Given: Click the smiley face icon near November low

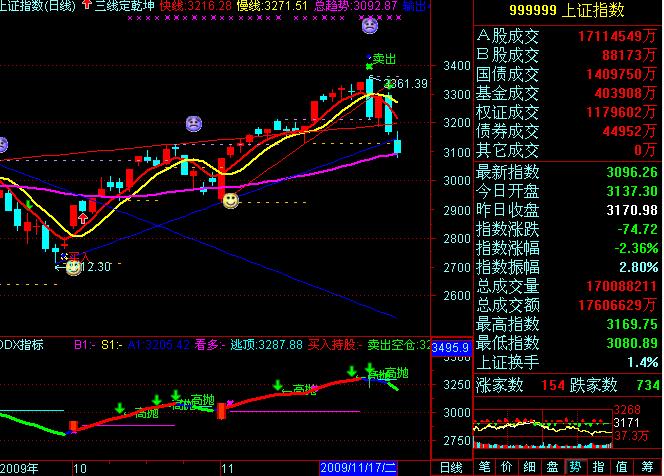Looking at the screenshot, I should click(231, 201).
